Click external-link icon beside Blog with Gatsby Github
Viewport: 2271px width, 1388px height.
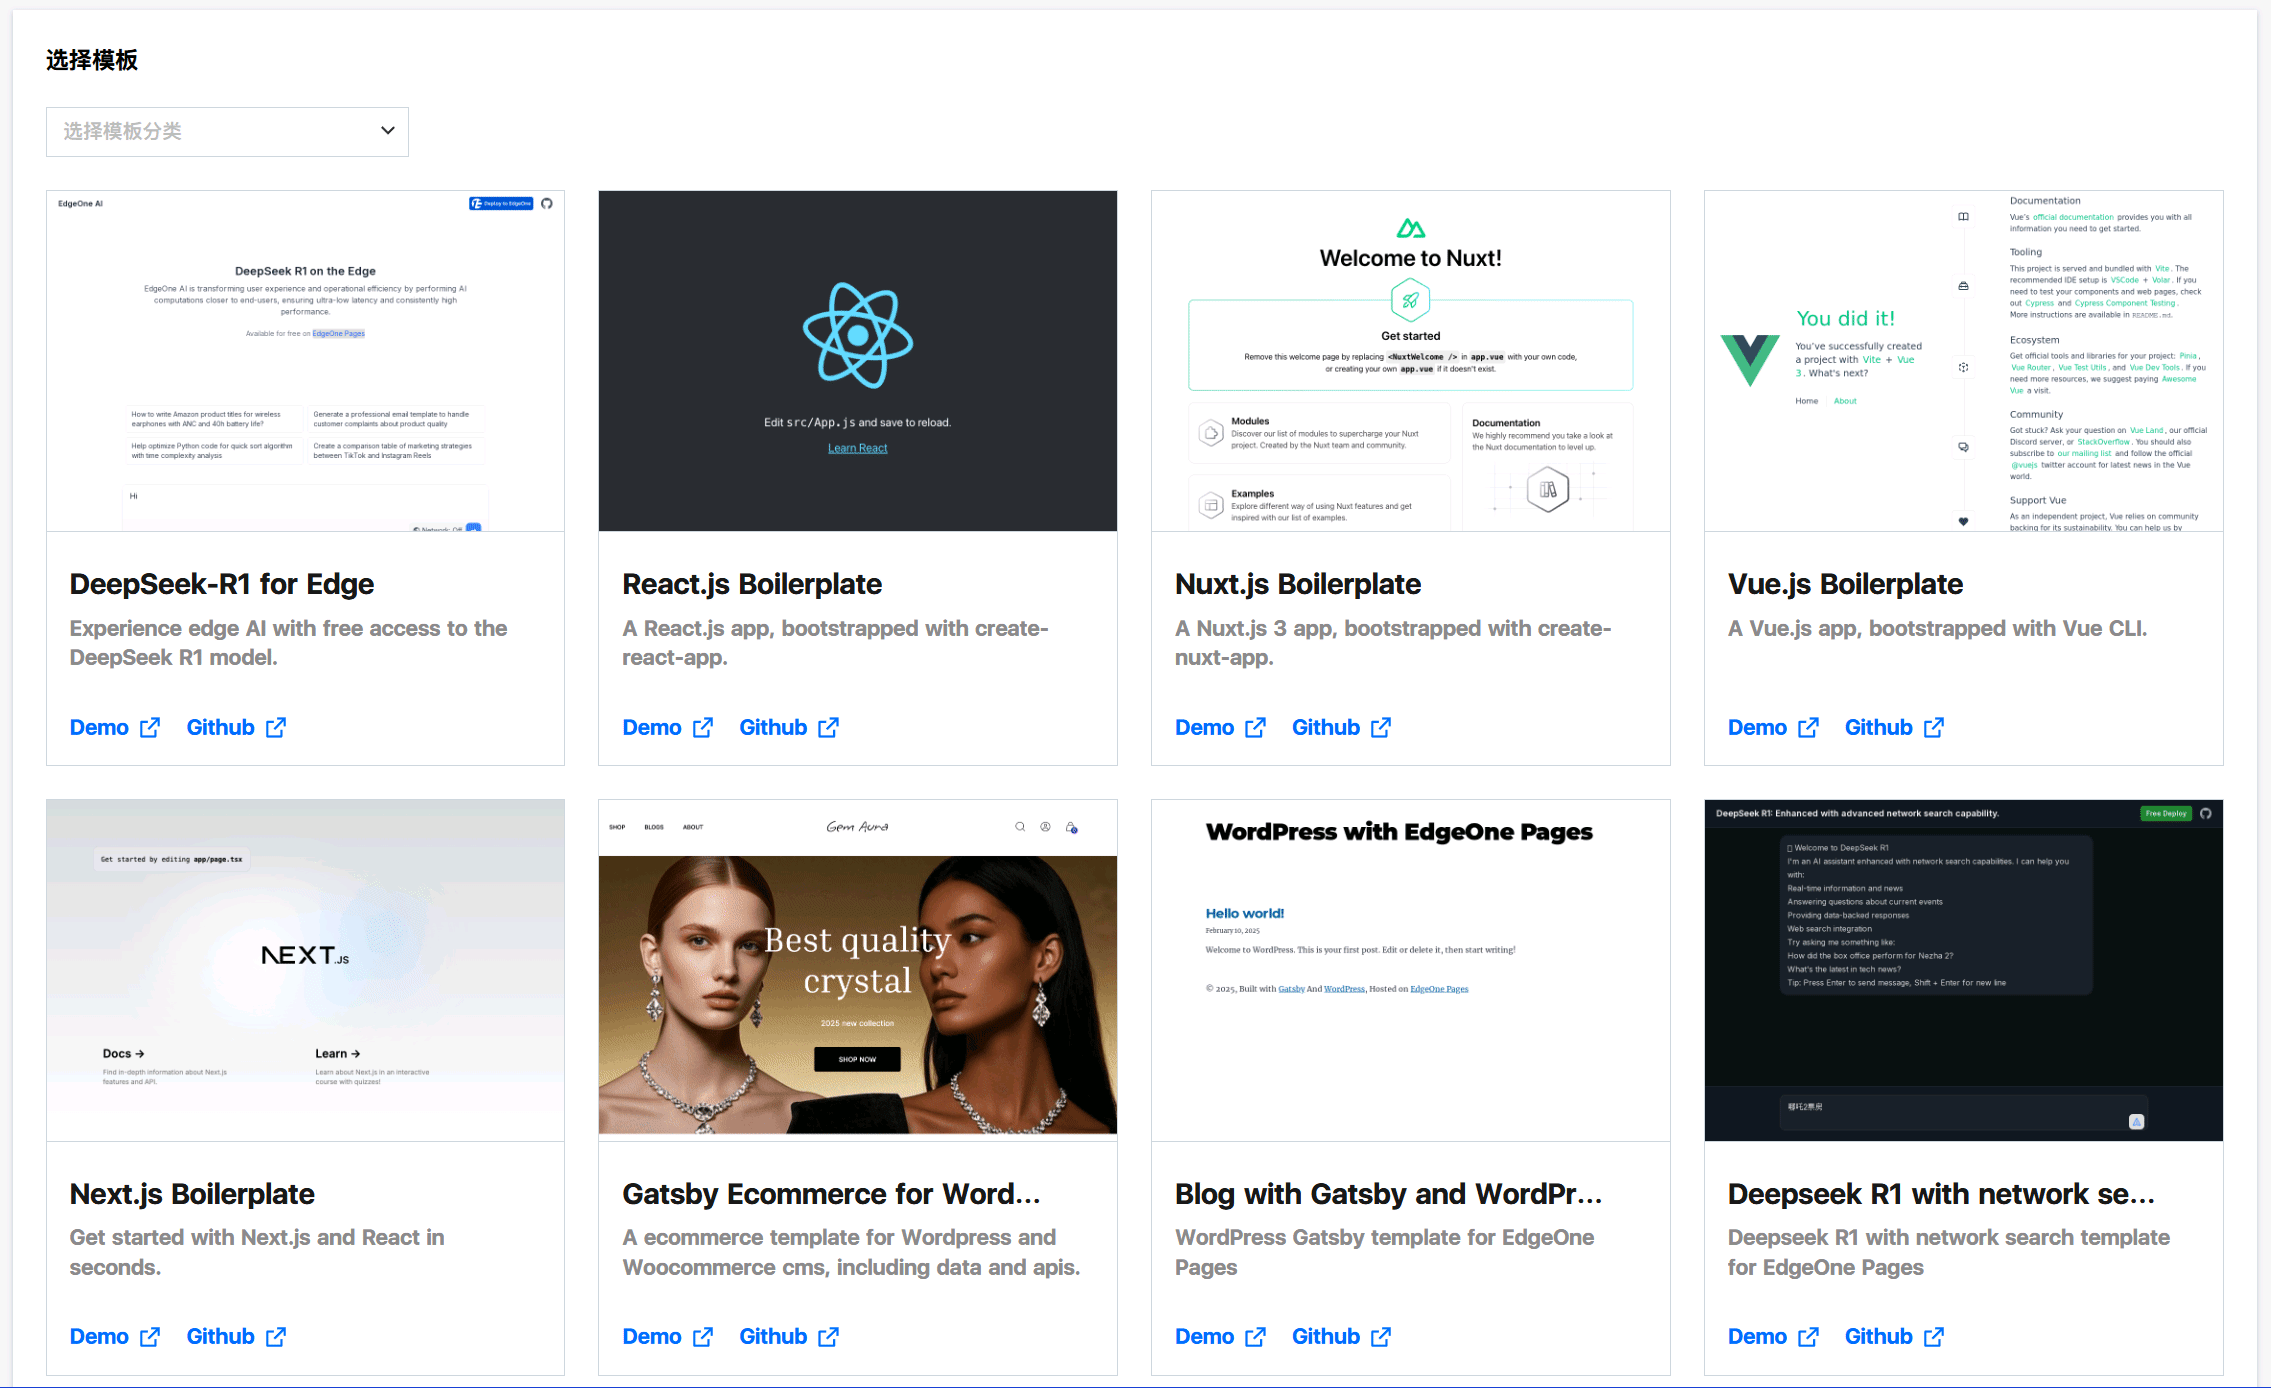click(x=1381, y=1337)
